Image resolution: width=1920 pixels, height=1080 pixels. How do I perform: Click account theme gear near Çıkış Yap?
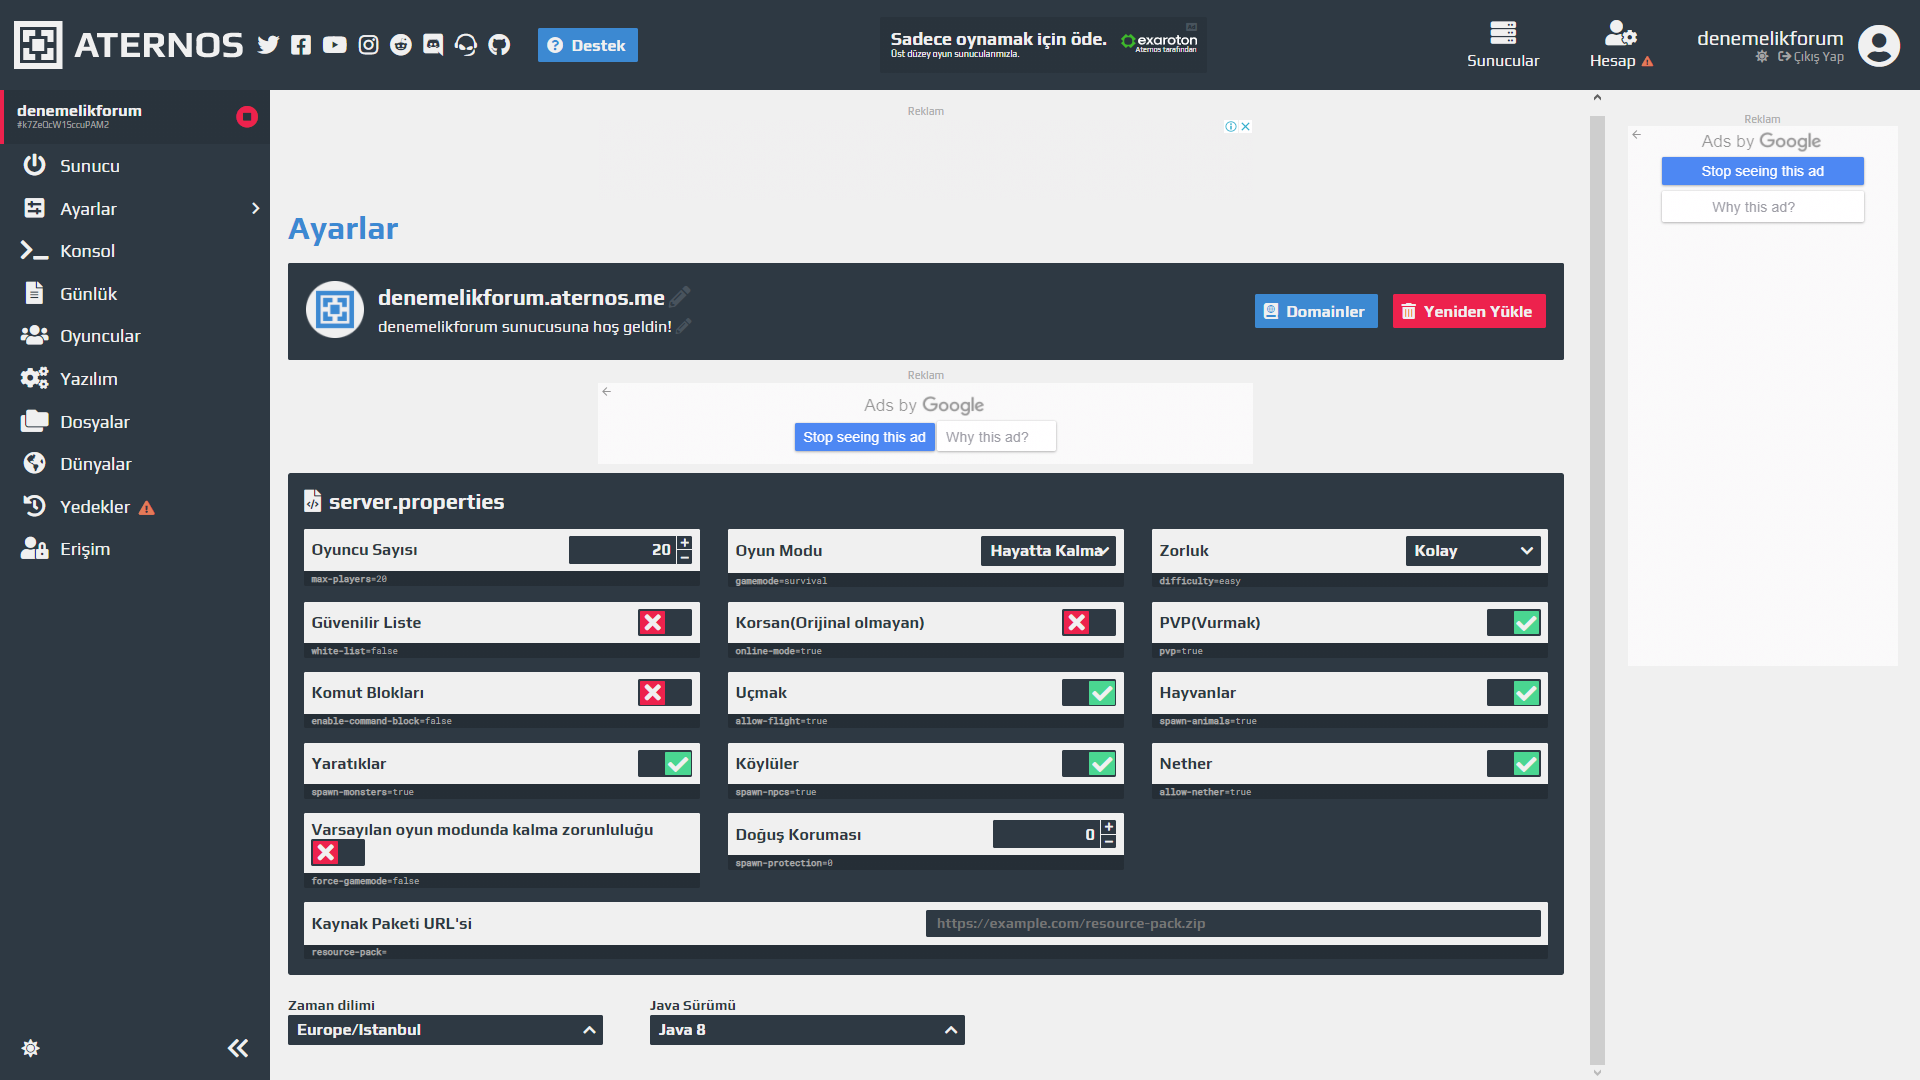pyautogui.click(x=1762, y=57)
